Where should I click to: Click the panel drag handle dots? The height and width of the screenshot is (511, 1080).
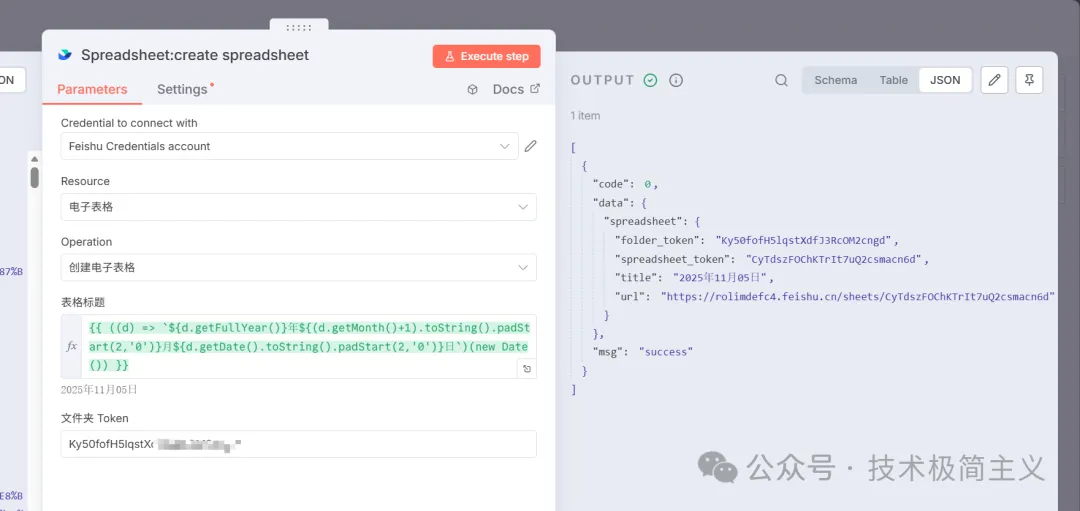pyautogui.click(x=298, y=28)
